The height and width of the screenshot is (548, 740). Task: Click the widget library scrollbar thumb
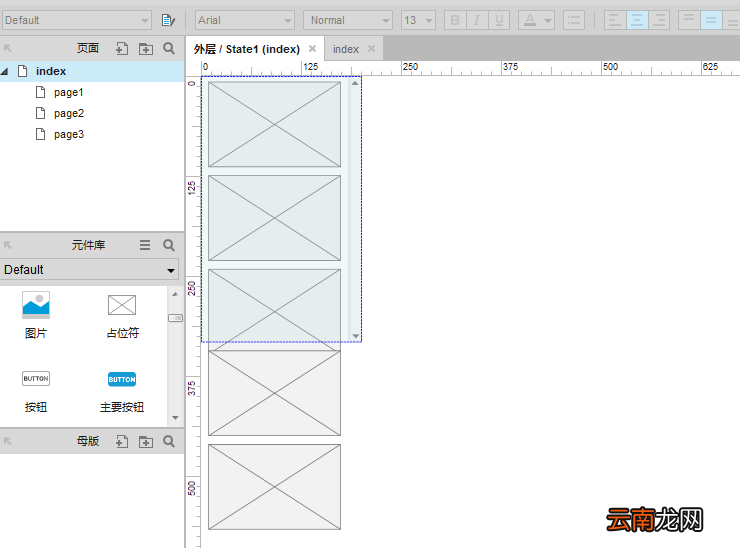click(x=175, y=318)
